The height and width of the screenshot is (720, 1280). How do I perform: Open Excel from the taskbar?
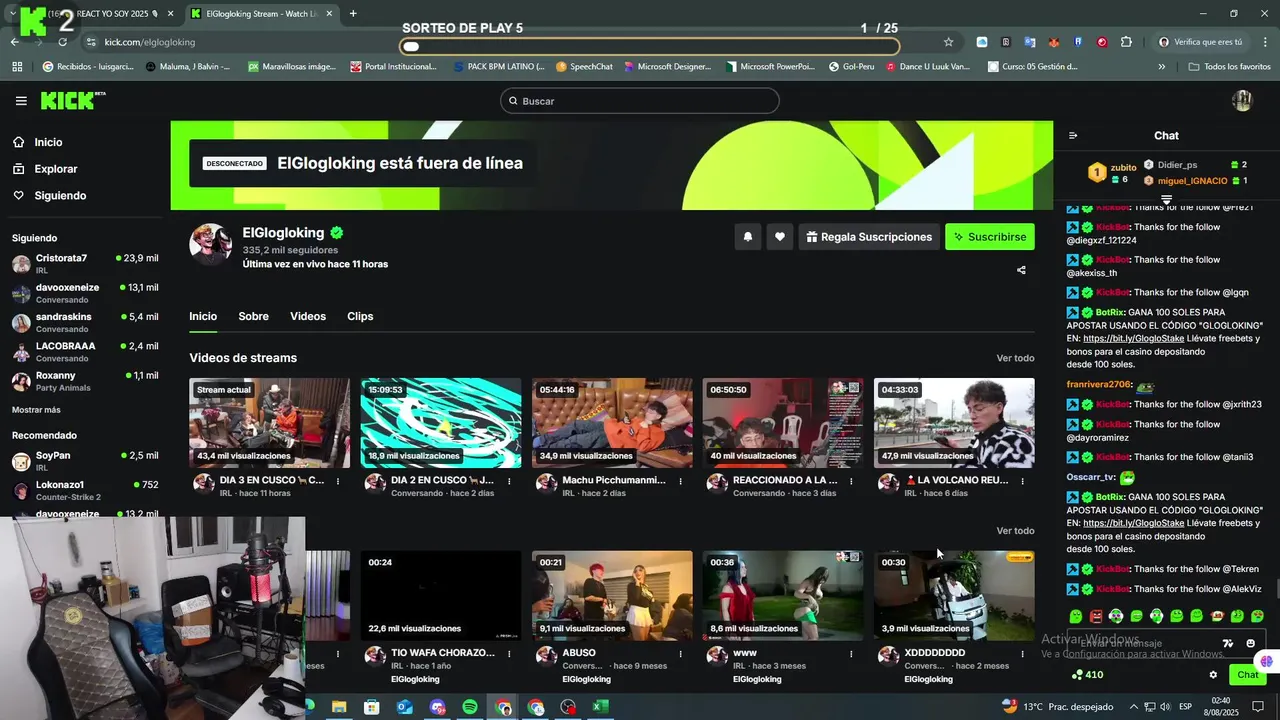pyautogui.click(x=600, y=707)
